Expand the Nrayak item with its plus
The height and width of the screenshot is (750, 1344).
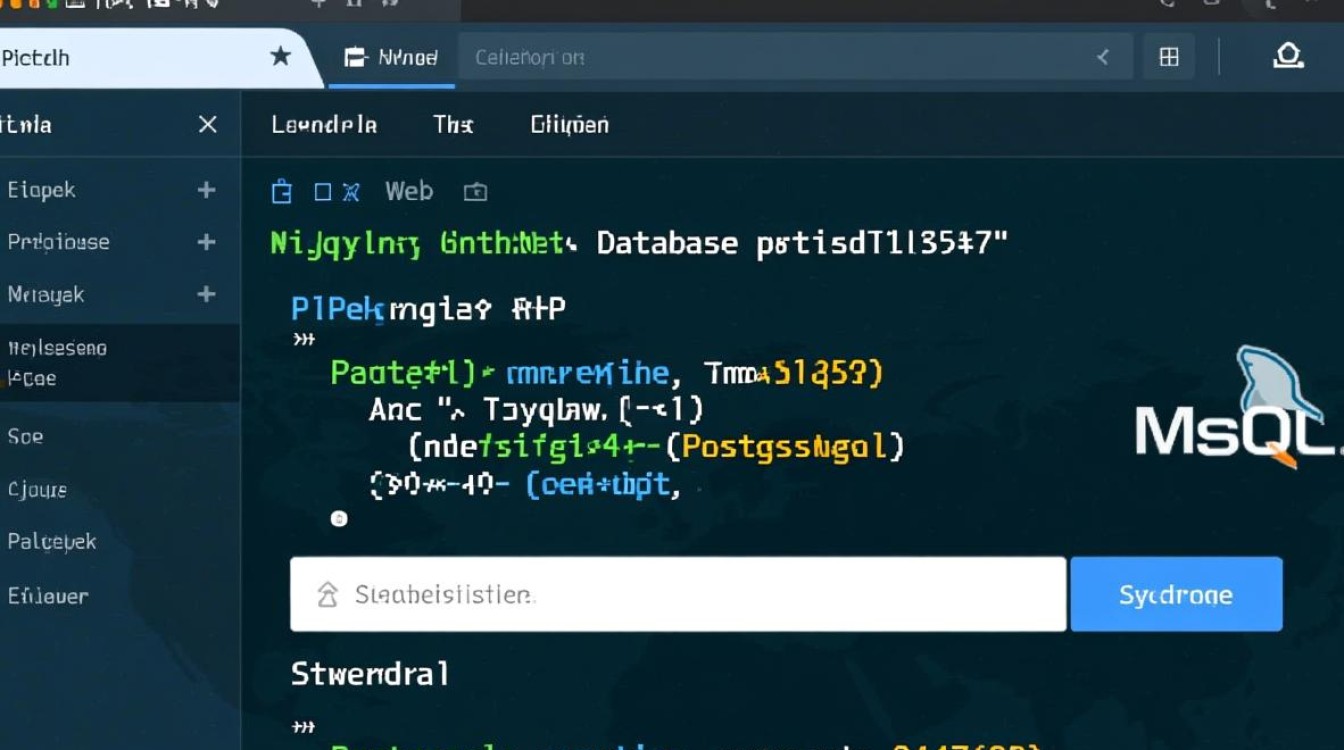207,294
